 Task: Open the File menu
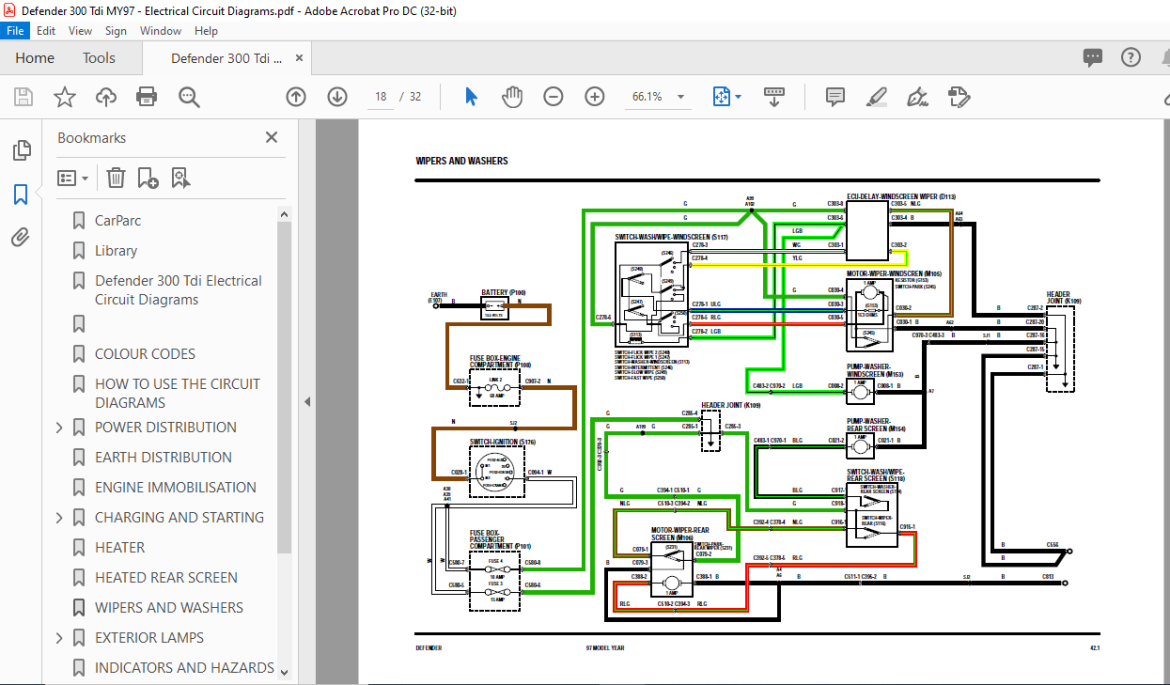pyautogui.click(x=14, y=31)
